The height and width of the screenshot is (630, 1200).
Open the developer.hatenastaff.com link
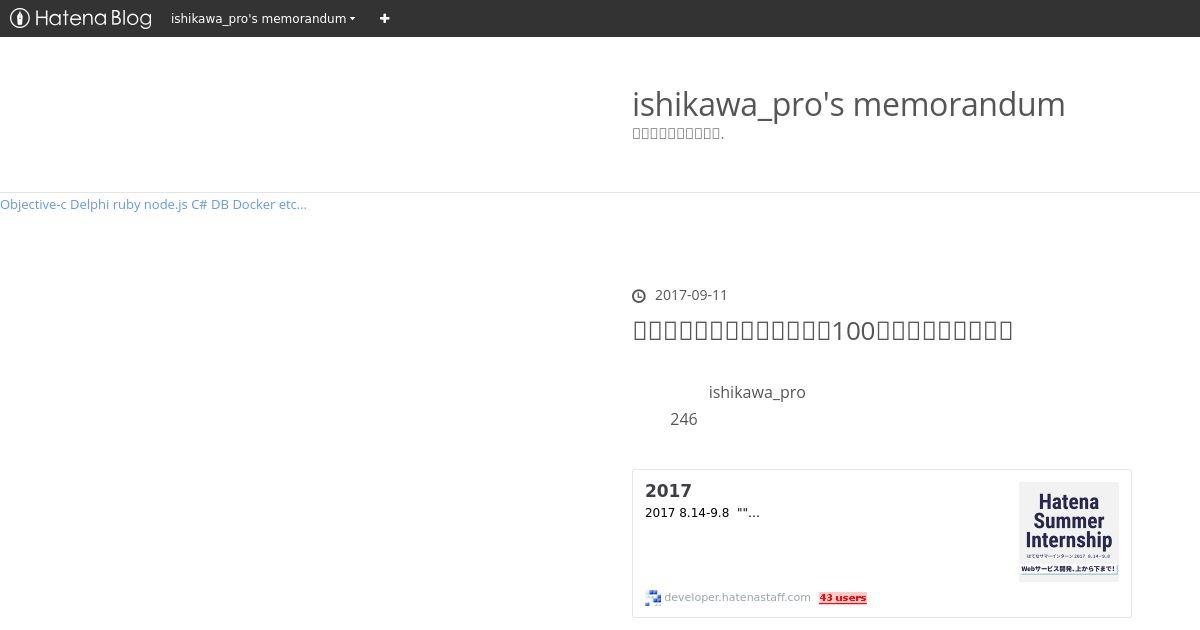tap(737, 598)
